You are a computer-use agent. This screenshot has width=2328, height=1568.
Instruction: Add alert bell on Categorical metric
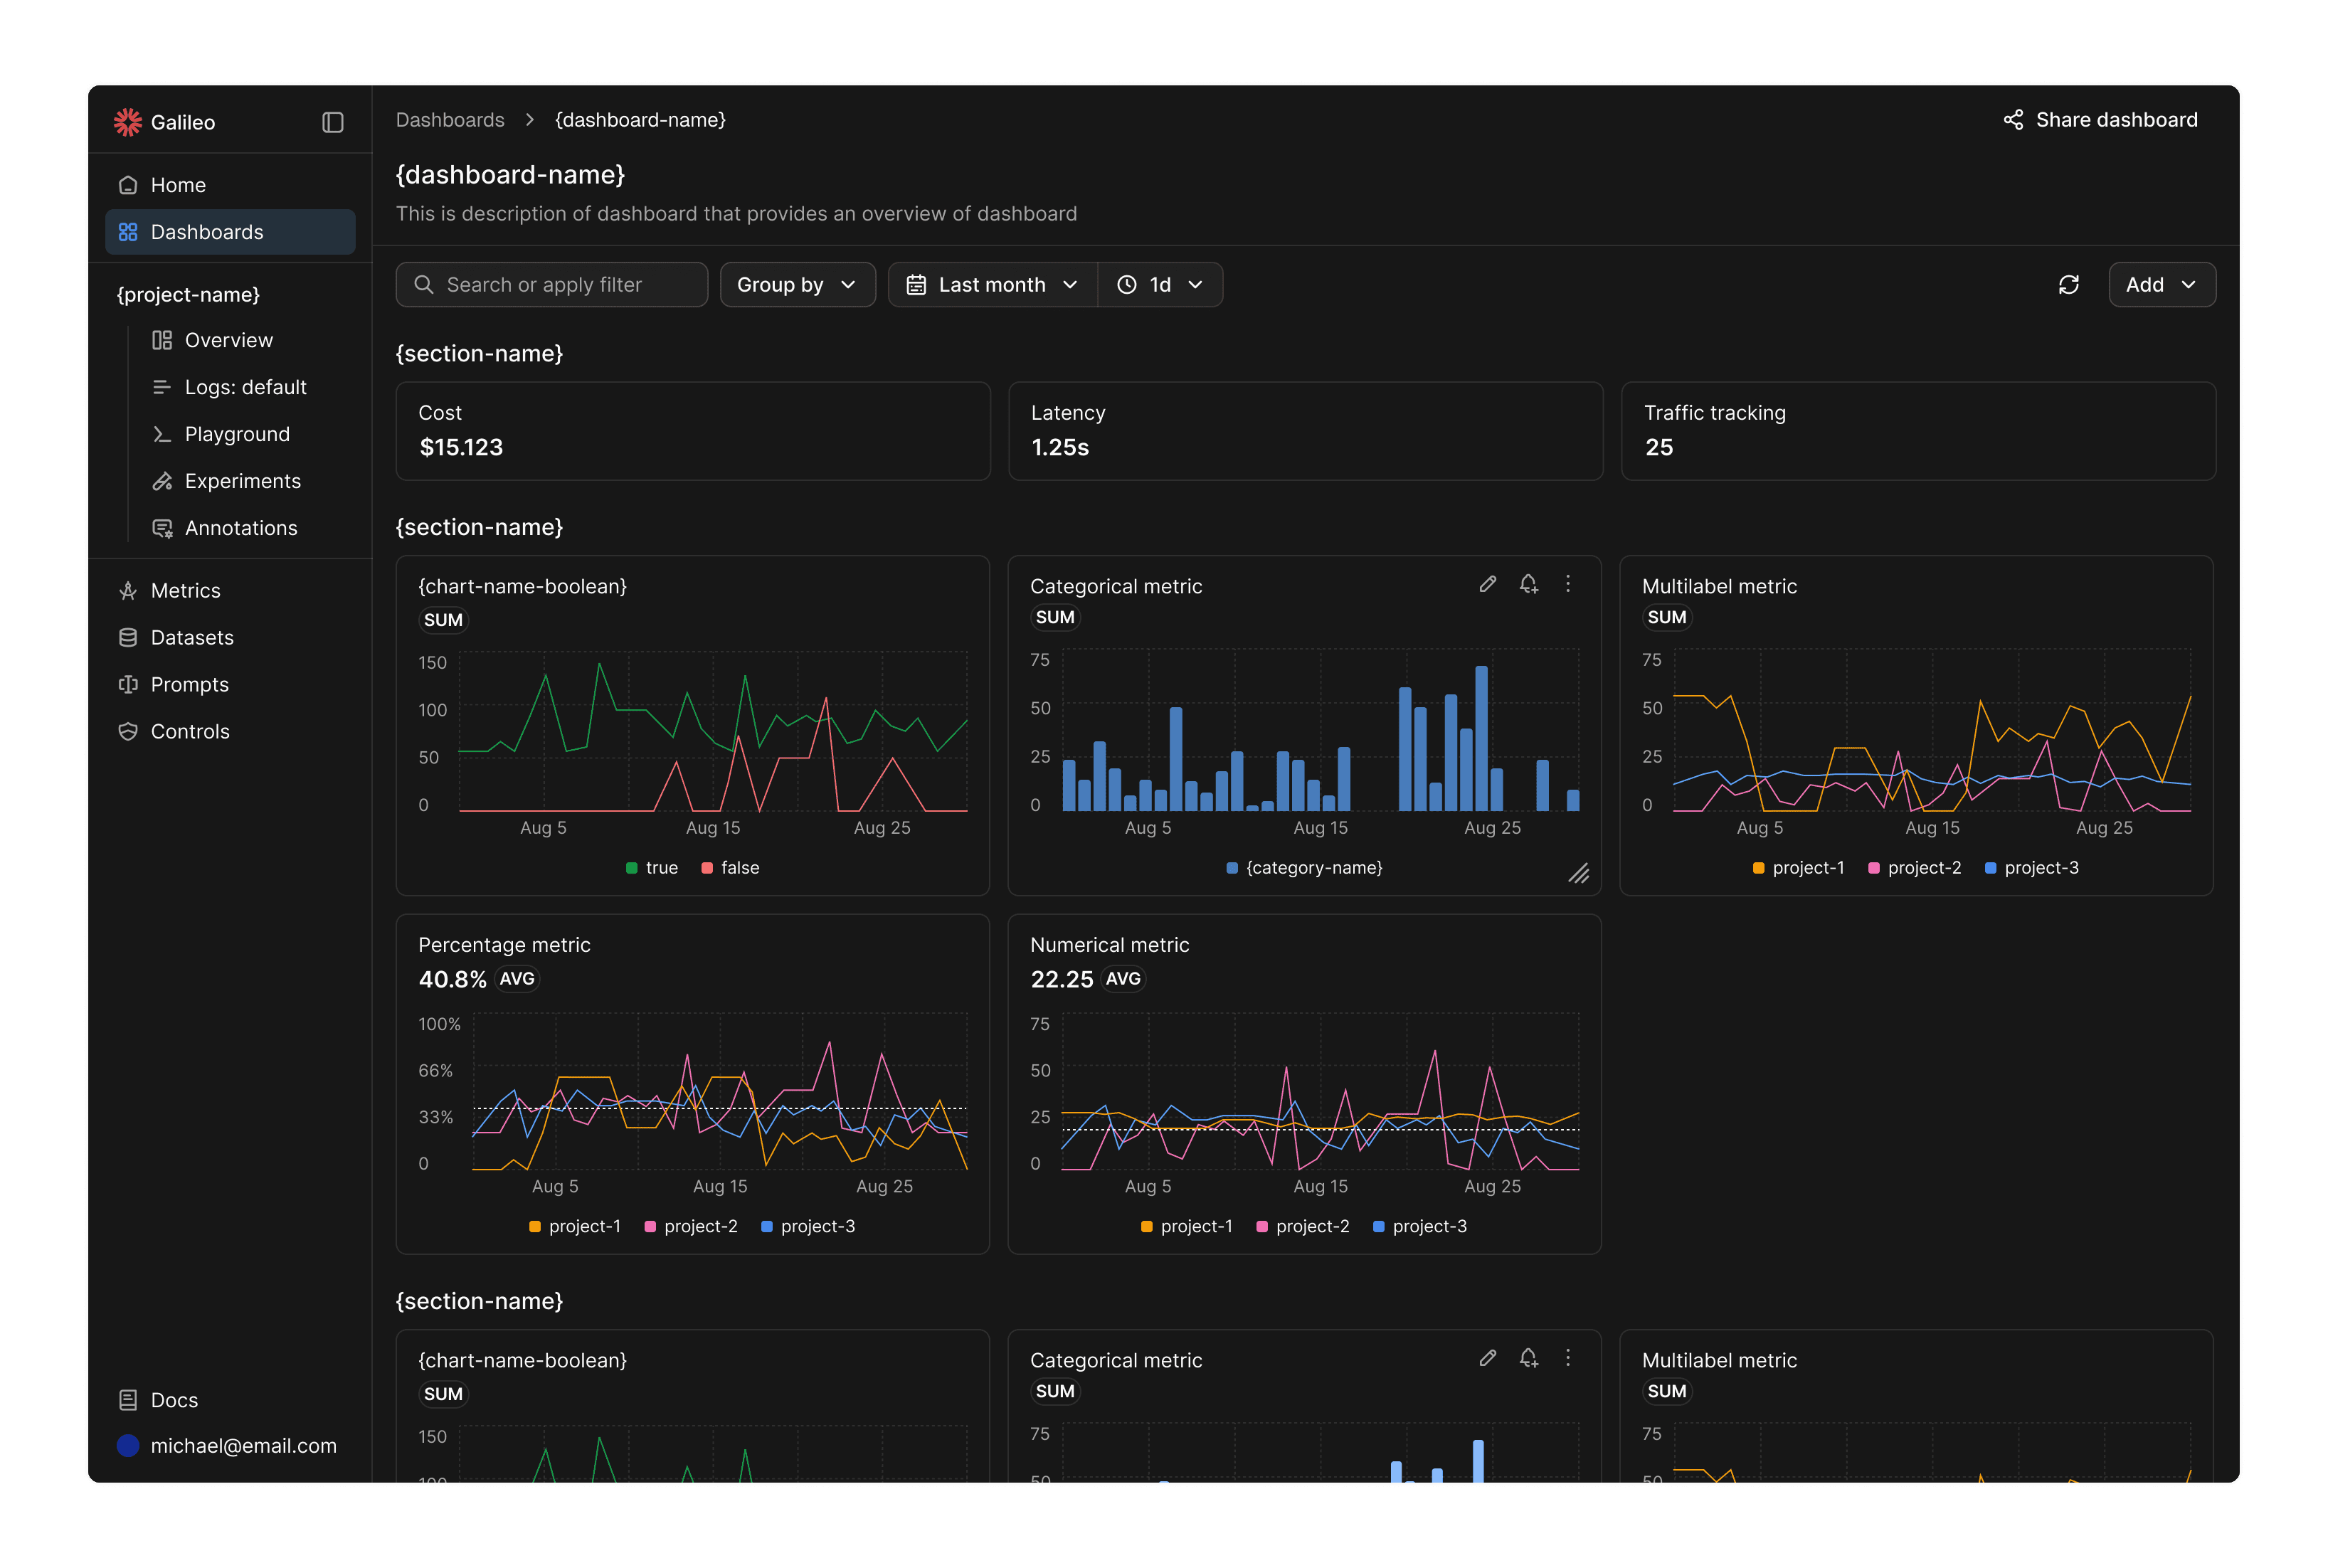[1528, 584]
